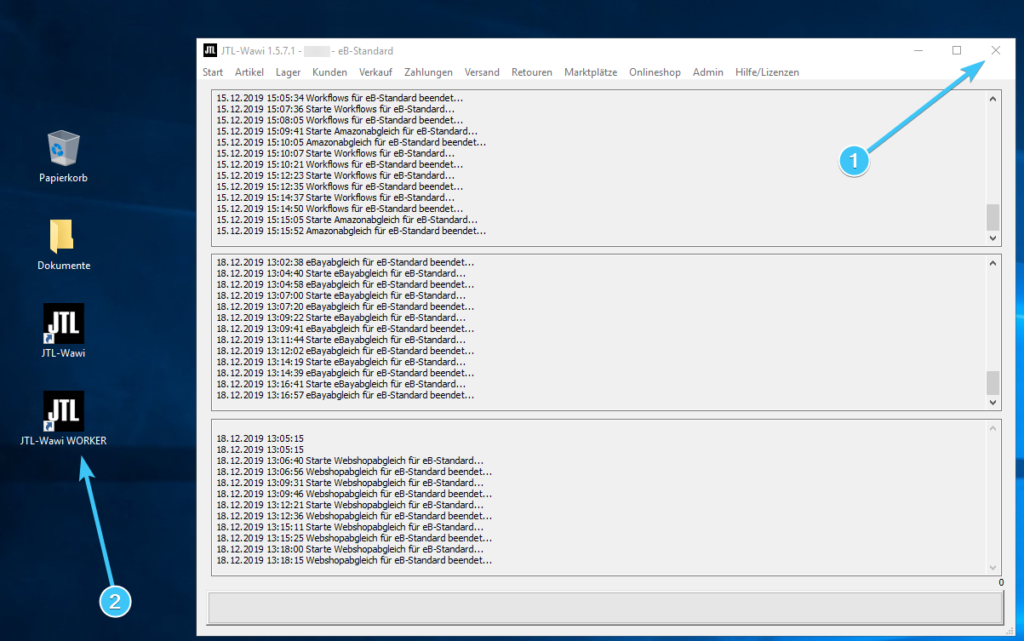Image resolution: width=1024 pixels, height=641 pixels.
Task: Minimize the JTL-Wawi worker window
Action: [x=918, y=50]
